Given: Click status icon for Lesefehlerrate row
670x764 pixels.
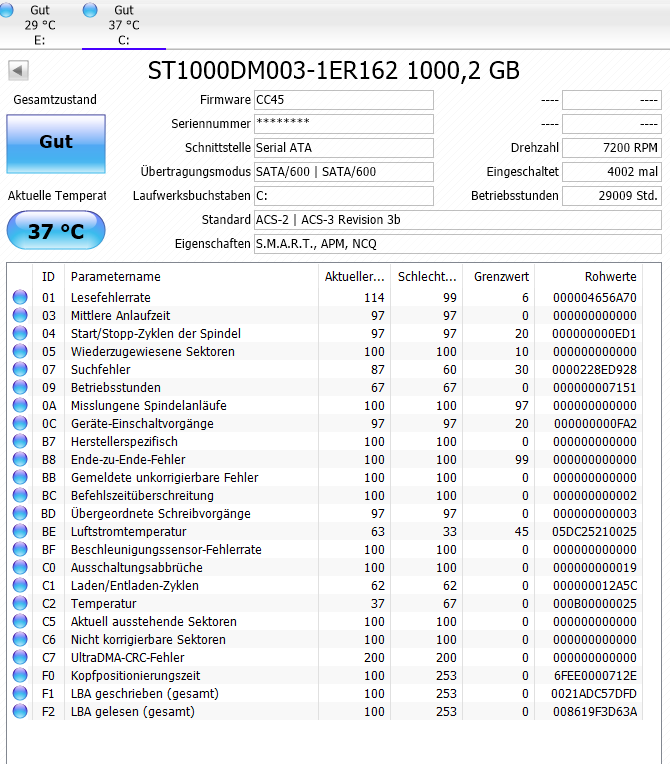Looking at the screenshot, I should click(x=20, y=297).
